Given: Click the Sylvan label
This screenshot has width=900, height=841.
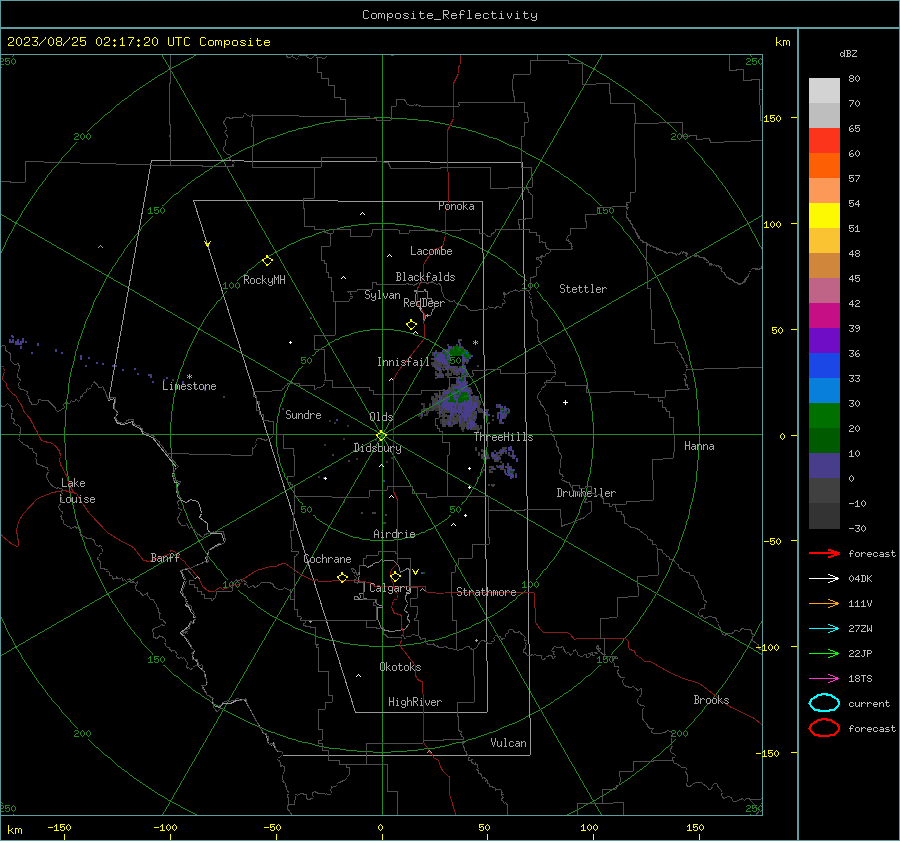Looking at the screenshot, I should (382, 295).
